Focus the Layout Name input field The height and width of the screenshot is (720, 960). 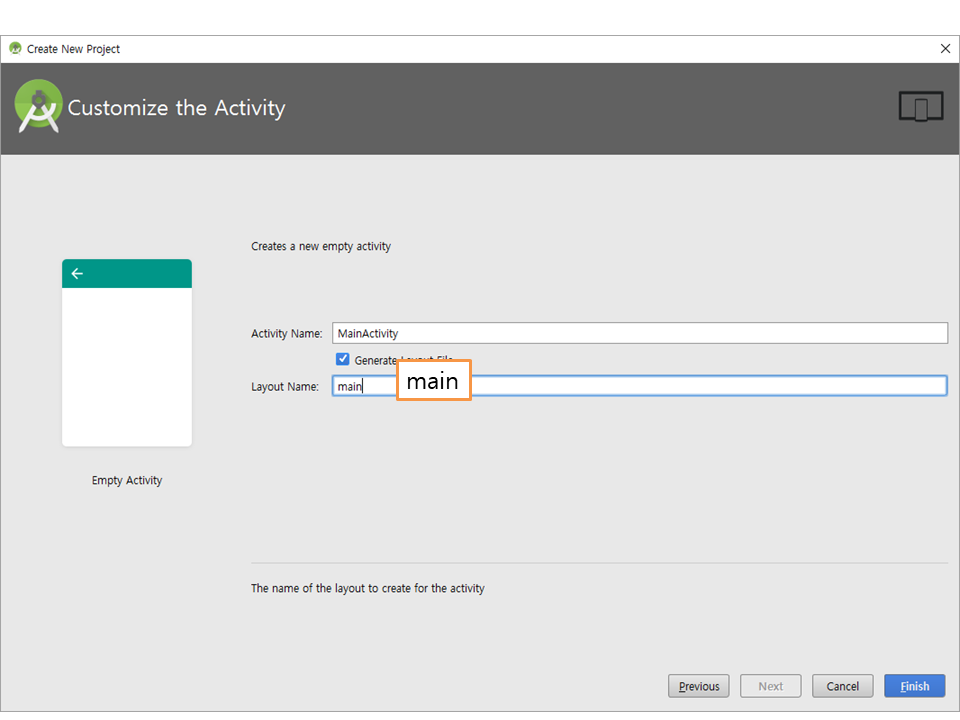[700, 386]
